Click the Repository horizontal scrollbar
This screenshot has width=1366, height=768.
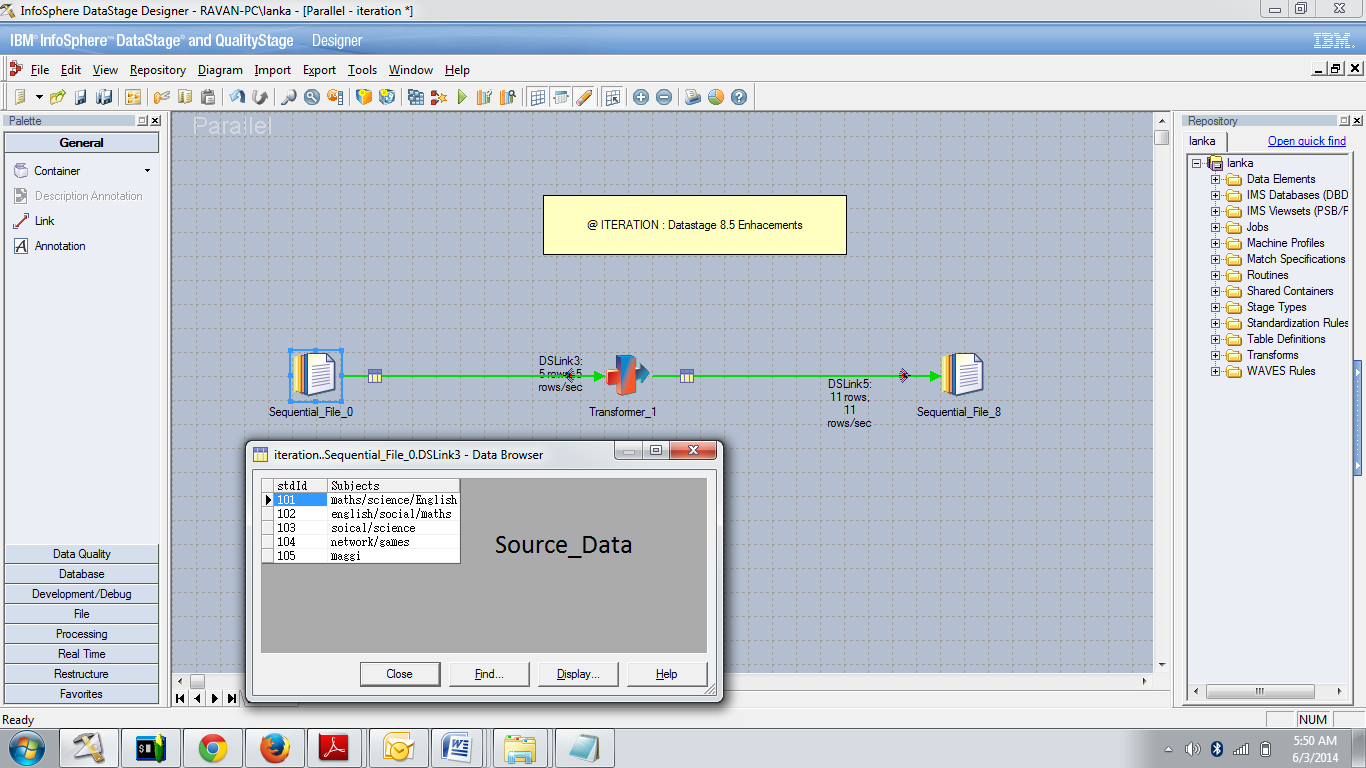(1266, 691)
